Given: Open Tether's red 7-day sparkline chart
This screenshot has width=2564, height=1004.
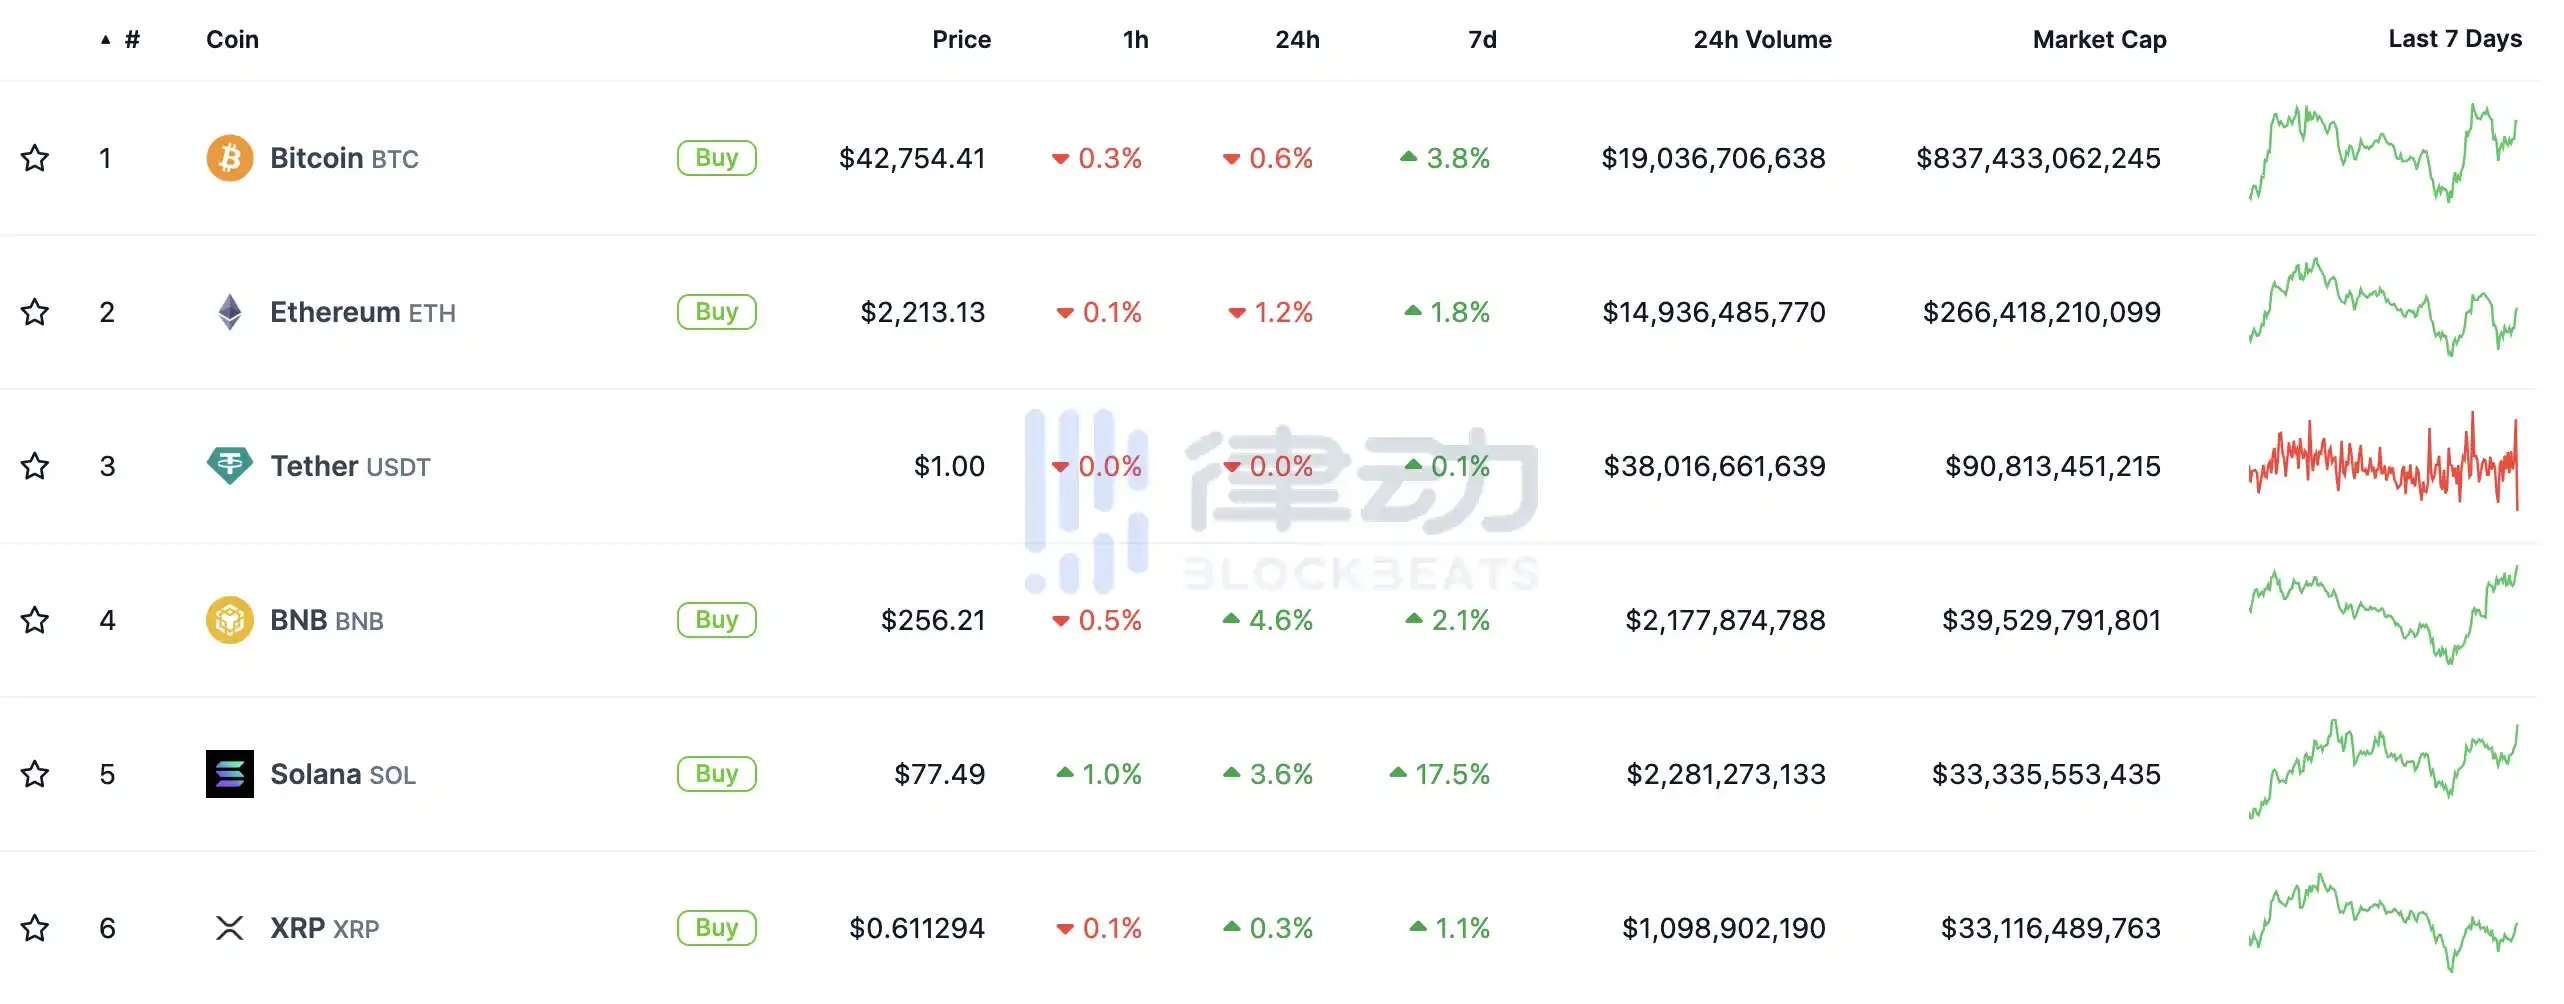Looking at the screenshot, I should [x=2383, y=464].
